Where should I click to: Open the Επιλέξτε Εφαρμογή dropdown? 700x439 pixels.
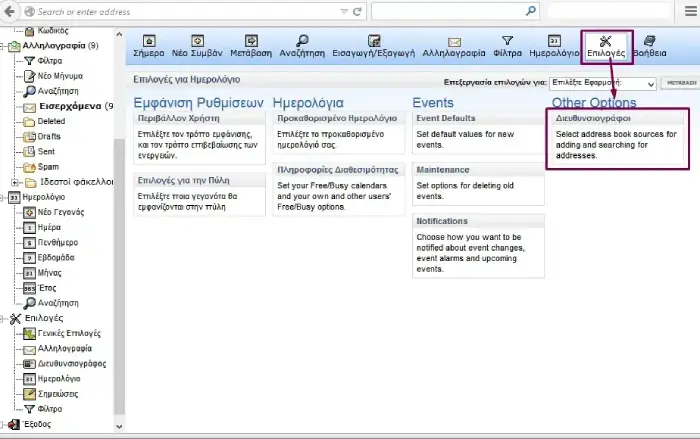(x=603, y=83)
